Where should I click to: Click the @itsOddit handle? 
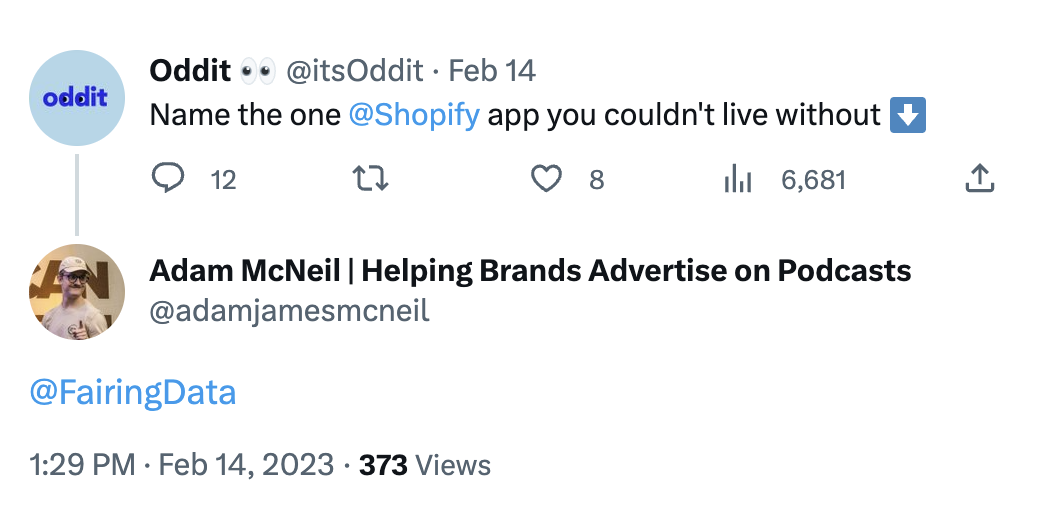357,71
